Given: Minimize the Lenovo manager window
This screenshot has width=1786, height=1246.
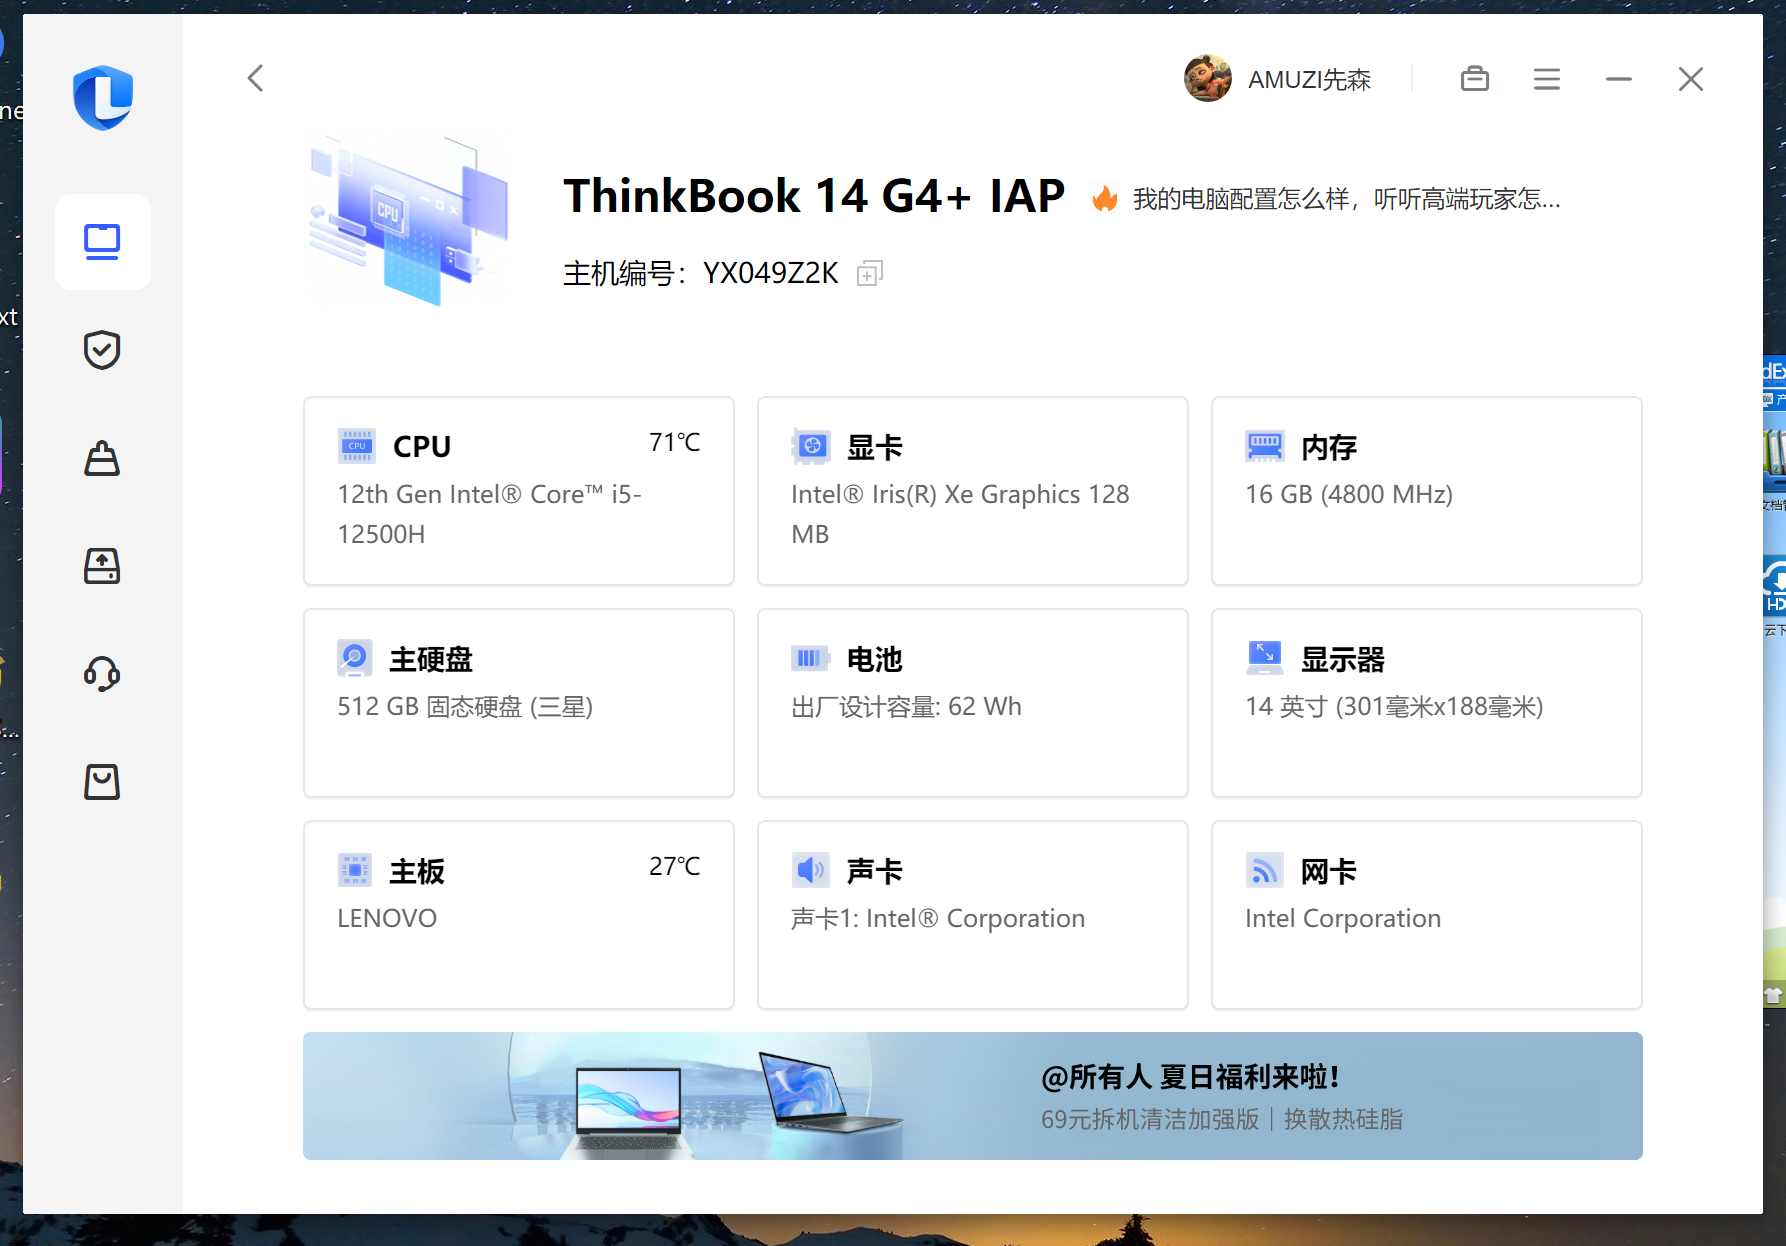Looking at the screenshot, I should point(1619,79).
